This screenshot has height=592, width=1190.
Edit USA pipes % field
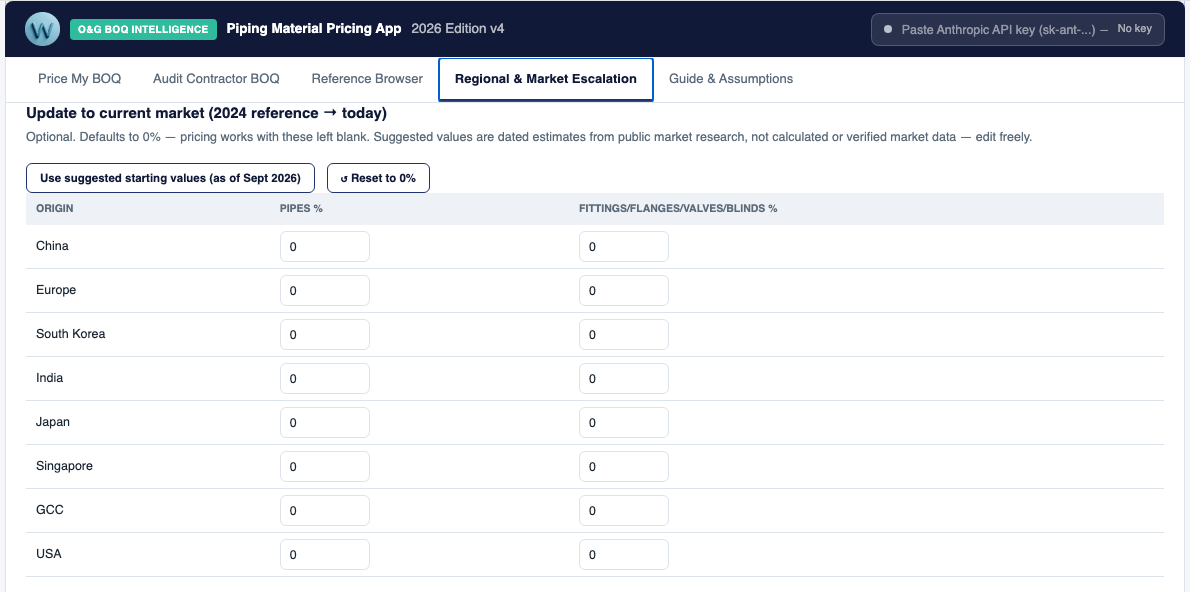coord(325,555)
